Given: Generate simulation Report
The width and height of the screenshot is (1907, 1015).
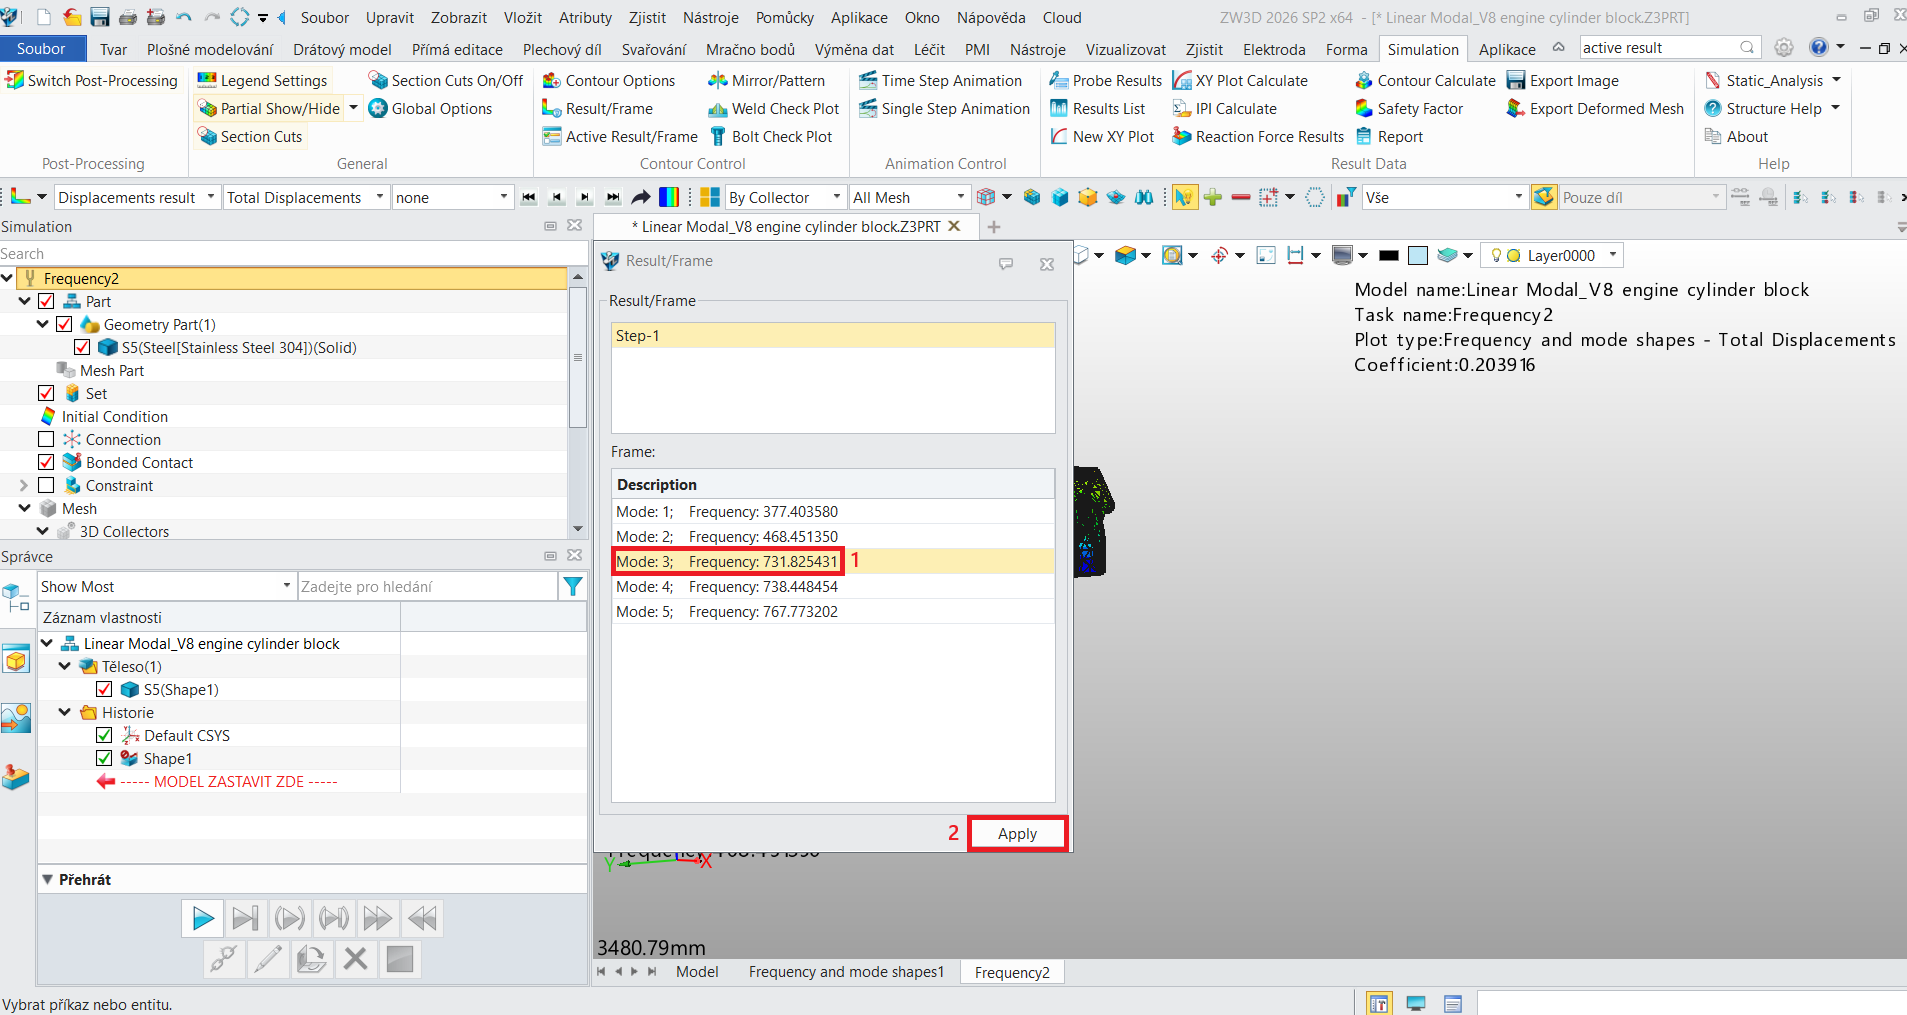Looking at the screenshot, I should [x=1389, y=137].
